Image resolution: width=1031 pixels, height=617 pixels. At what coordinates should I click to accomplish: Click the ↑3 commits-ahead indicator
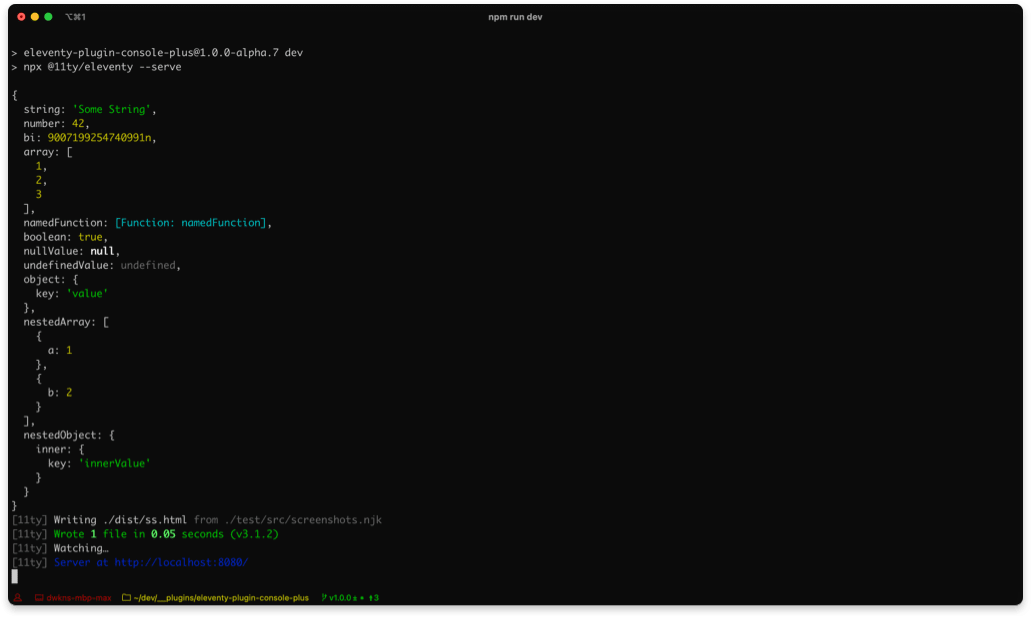[x=373, y=598]
